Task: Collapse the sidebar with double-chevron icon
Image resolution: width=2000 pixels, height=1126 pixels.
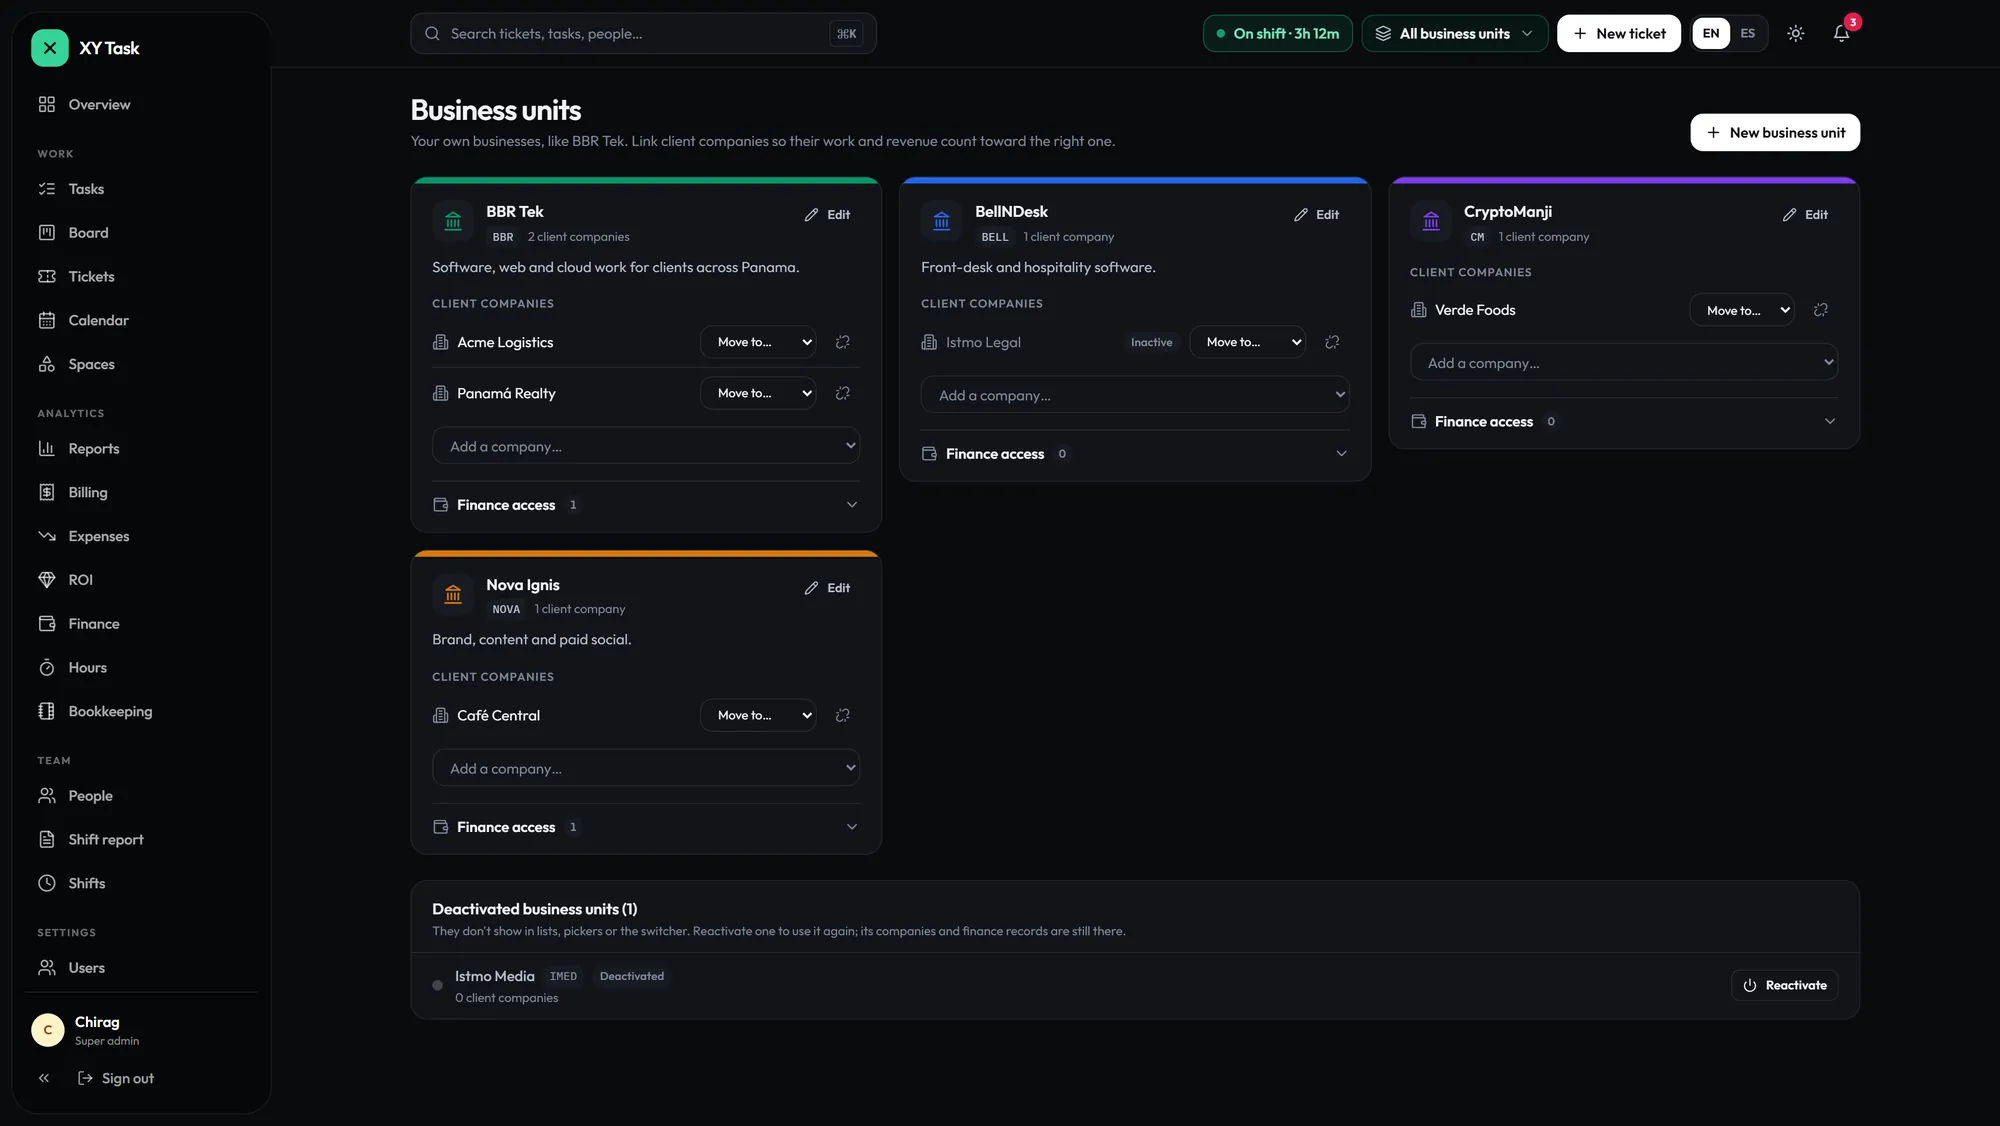Action: (x=44, y=1078)
